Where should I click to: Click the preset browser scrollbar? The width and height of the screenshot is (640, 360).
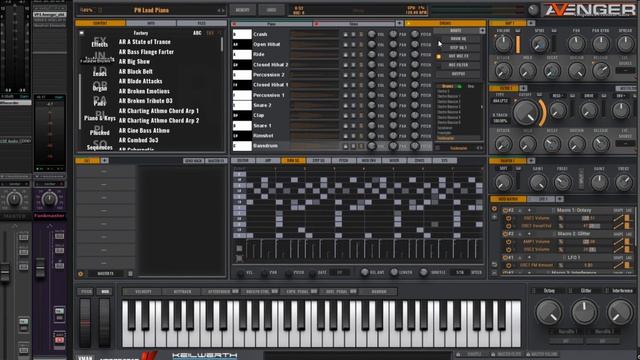tap(222, 44)
